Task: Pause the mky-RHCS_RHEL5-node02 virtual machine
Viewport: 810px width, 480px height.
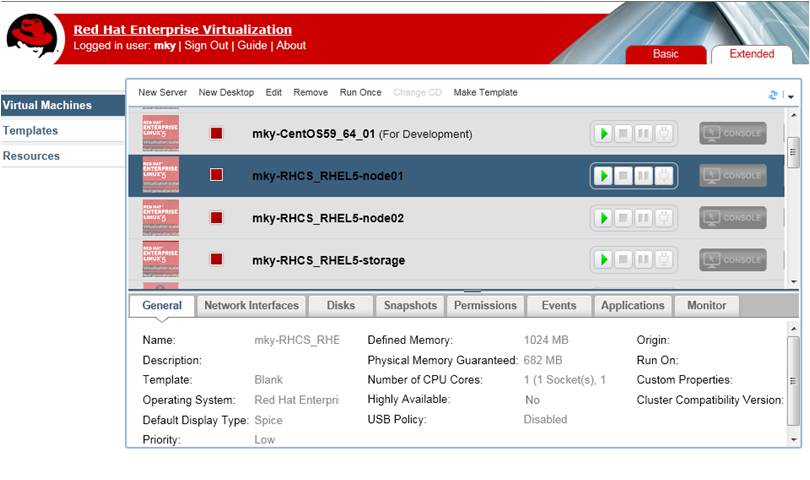Action: (x=643, y=218)
